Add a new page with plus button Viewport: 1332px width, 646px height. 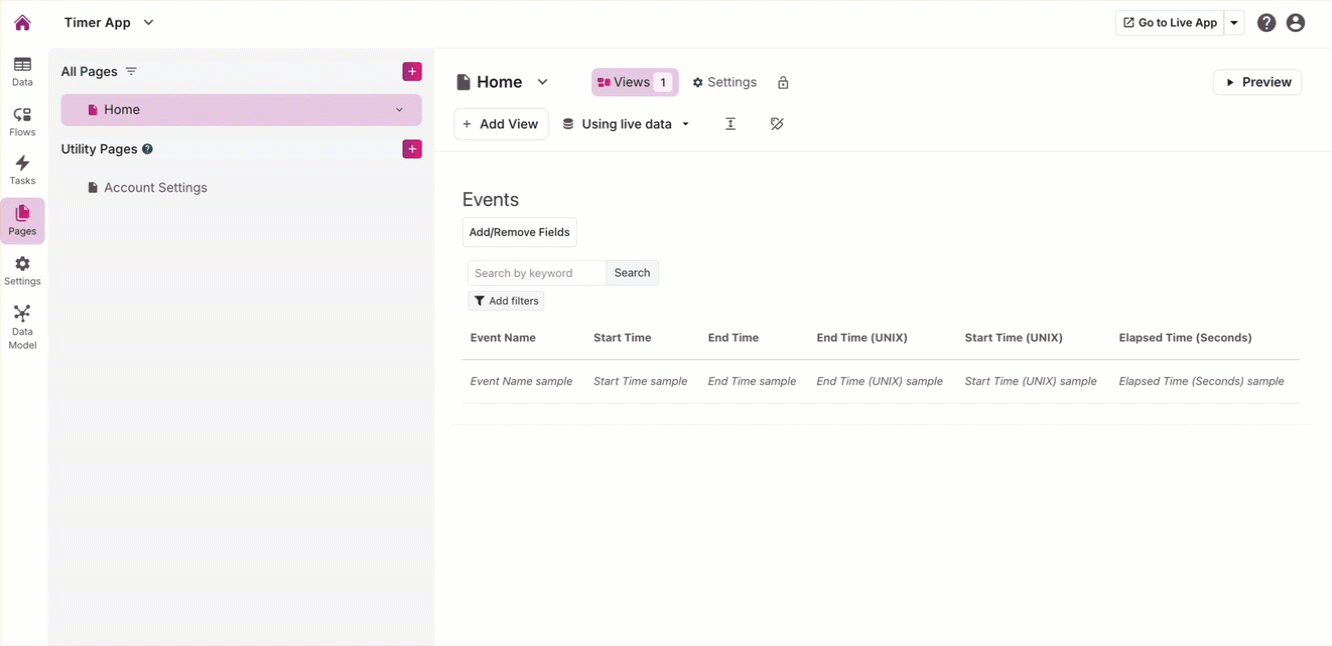point(412,72)
